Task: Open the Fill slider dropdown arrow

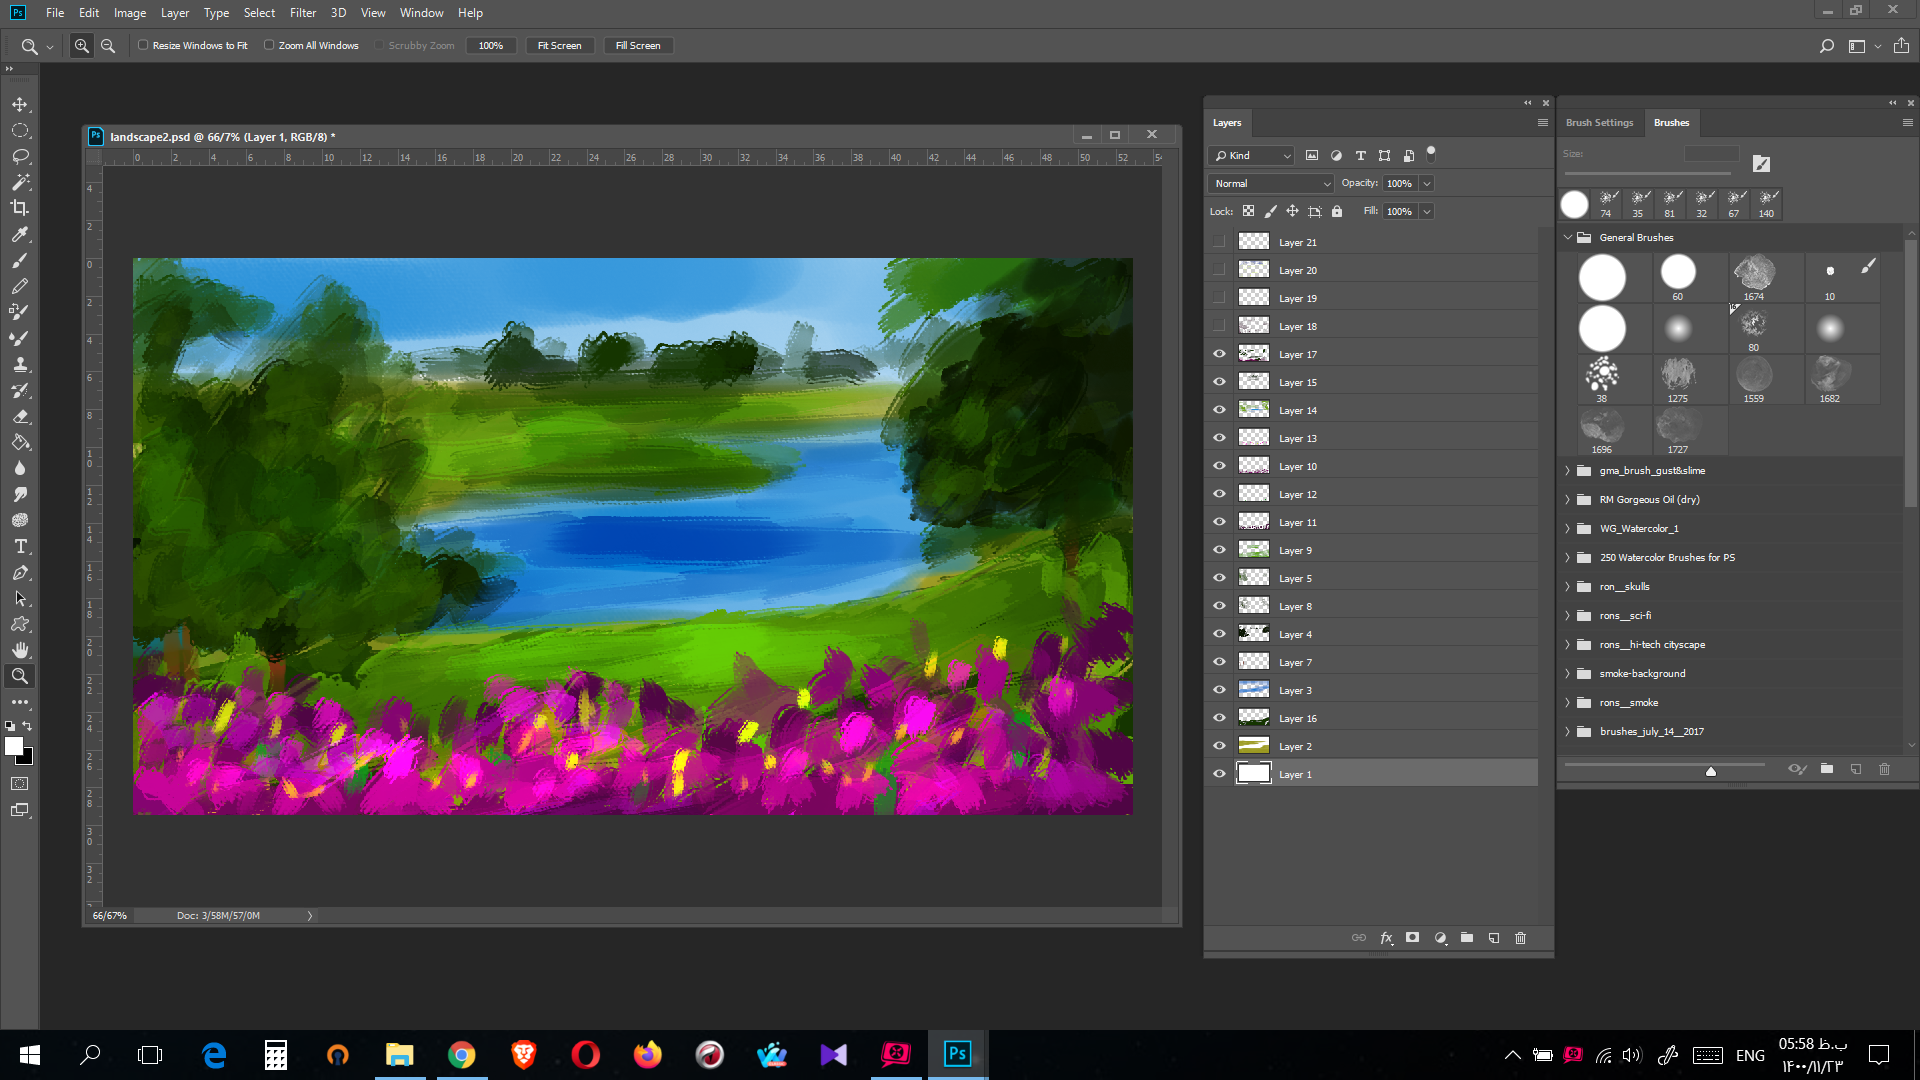Action: [x=1427, y=212]
